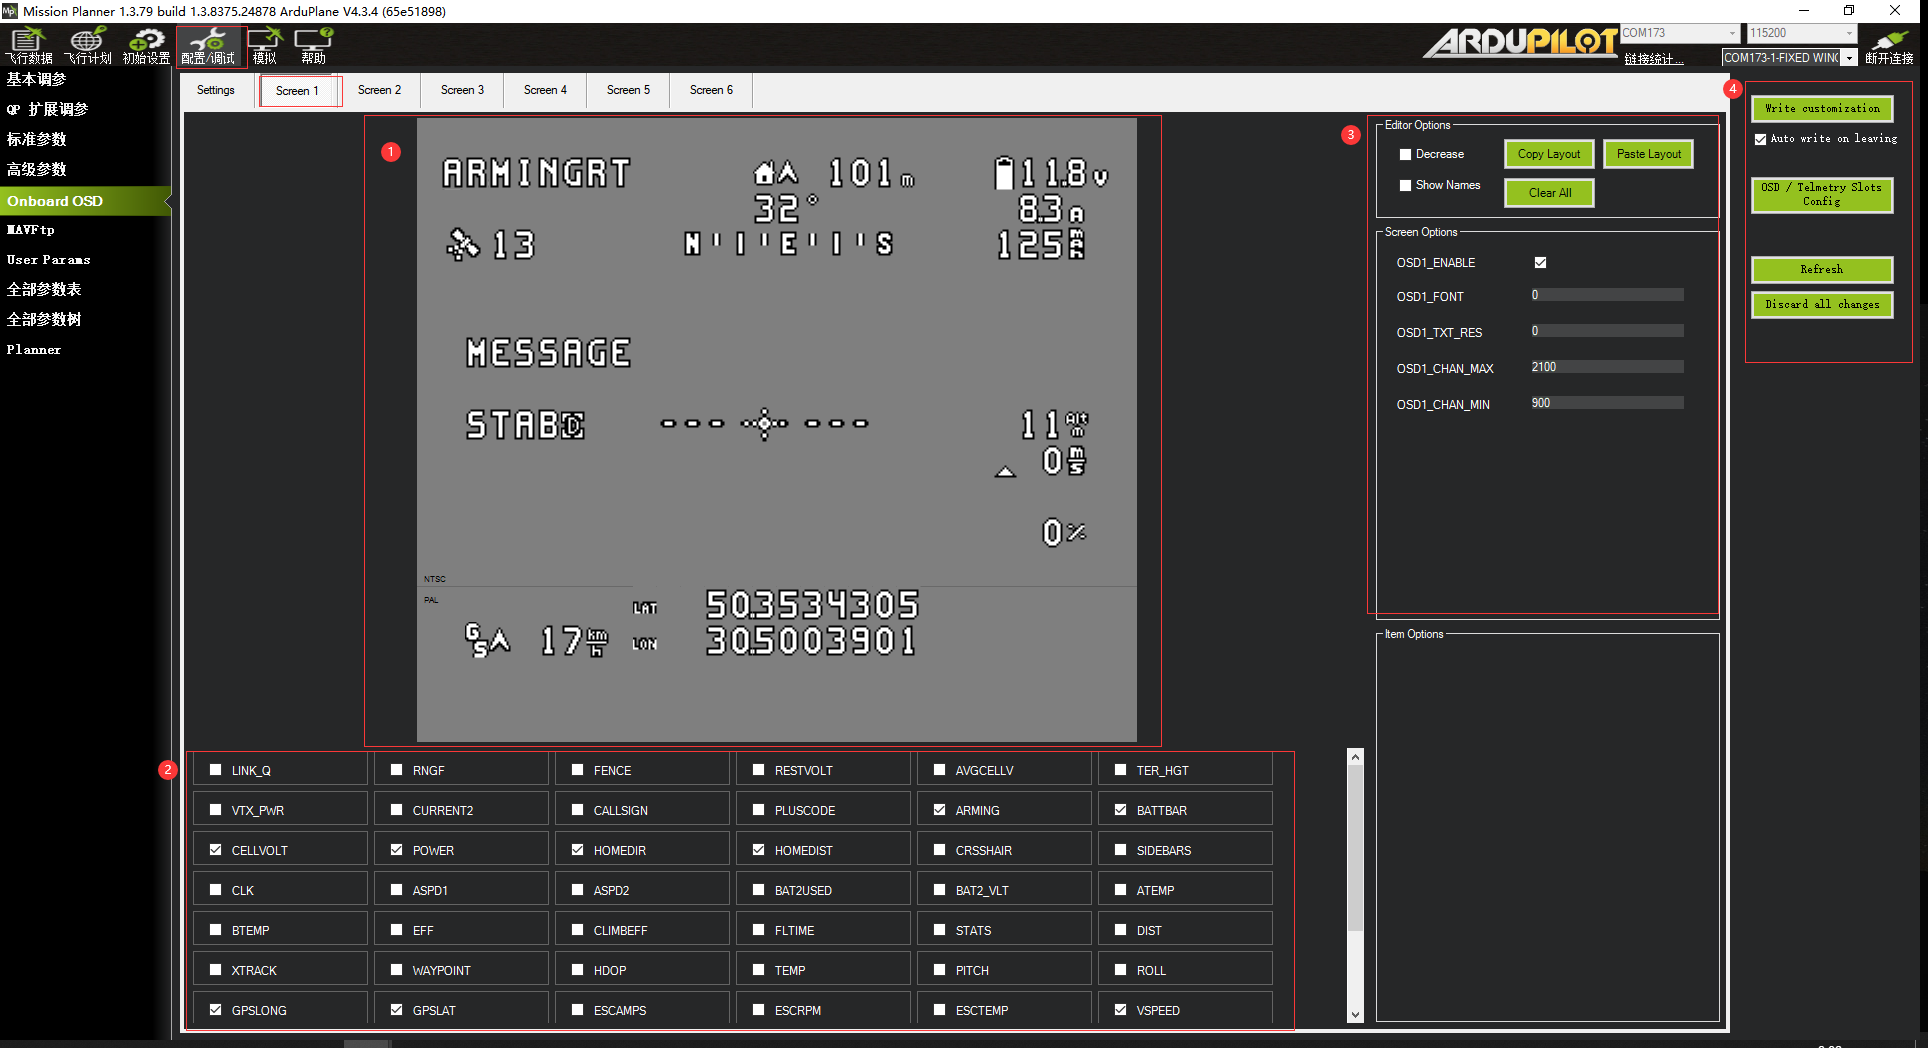Open the Settings tab
The width and height of the screenshot is (1928, 1048).
(216, 90)
